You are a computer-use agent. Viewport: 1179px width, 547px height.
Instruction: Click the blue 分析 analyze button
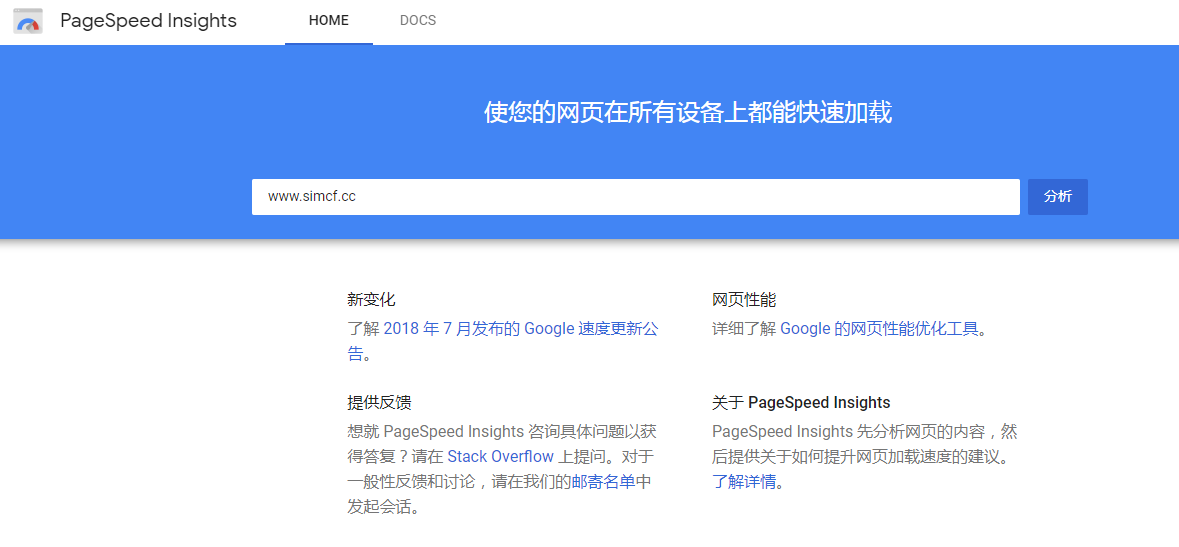click(1058, 197)
